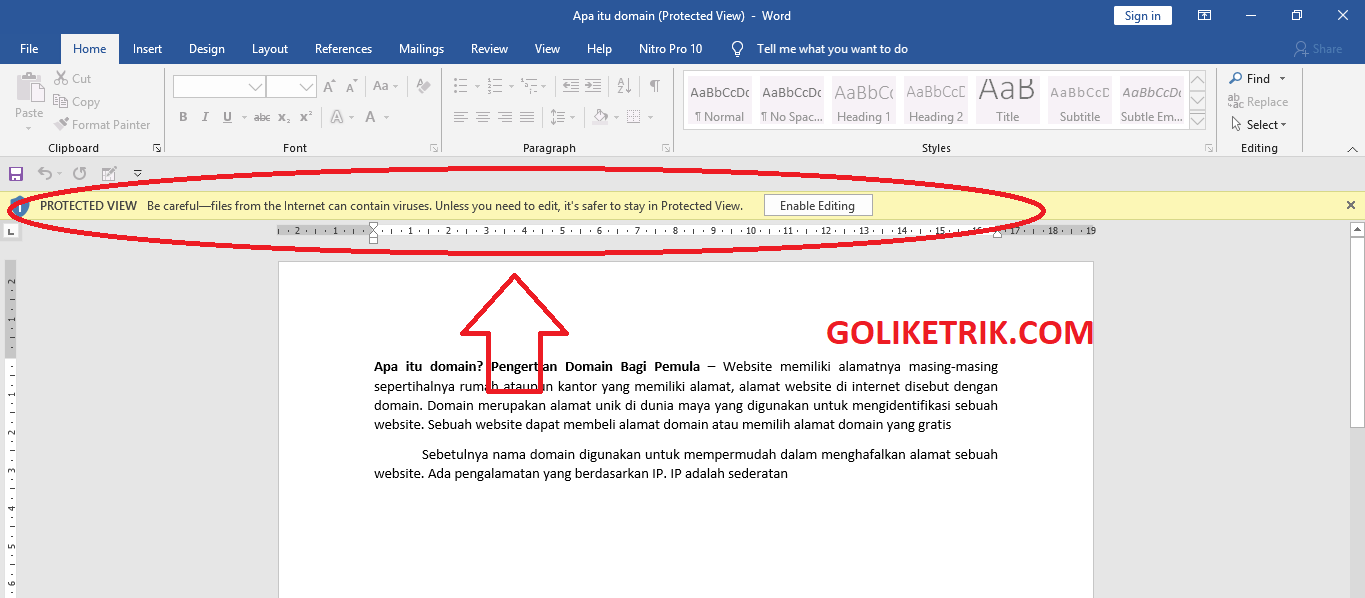1365x598 pixels.
Task: Close the Protected View message bar
Action: click(1351, 205)
